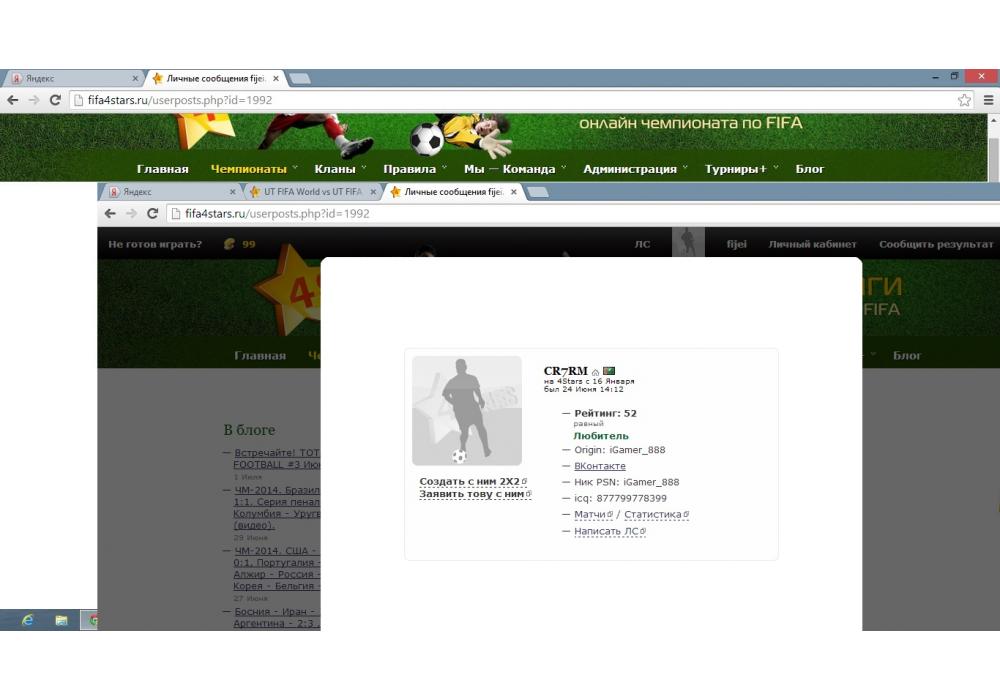
Task: Open the ЧМ-2014. США blog link
Action: click(x=277, y=568)
